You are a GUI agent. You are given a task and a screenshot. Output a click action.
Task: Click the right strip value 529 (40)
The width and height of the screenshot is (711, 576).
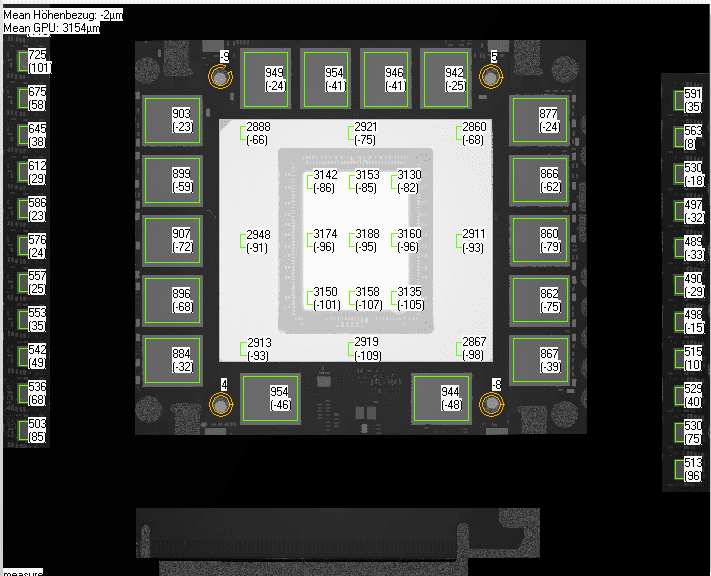[x=693, y=395]
